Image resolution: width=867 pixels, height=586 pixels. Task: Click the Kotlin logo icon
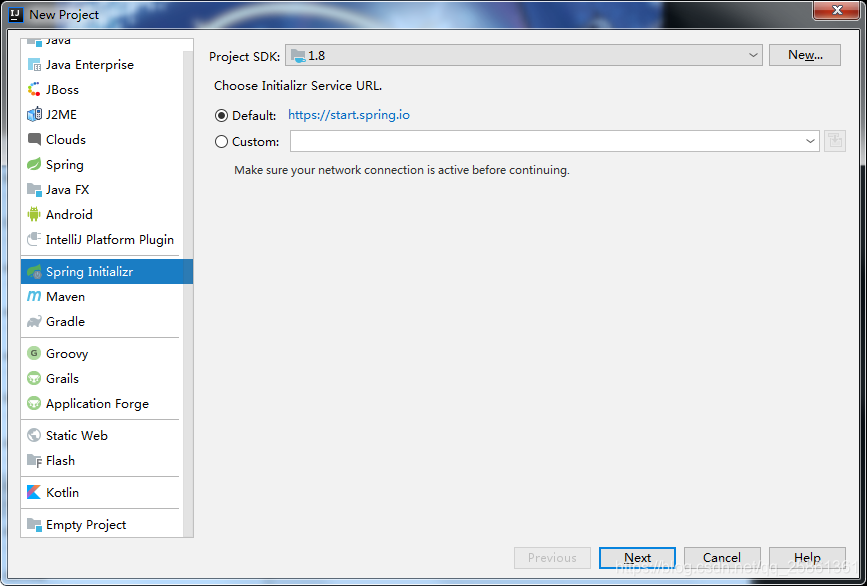pos(34,492)
